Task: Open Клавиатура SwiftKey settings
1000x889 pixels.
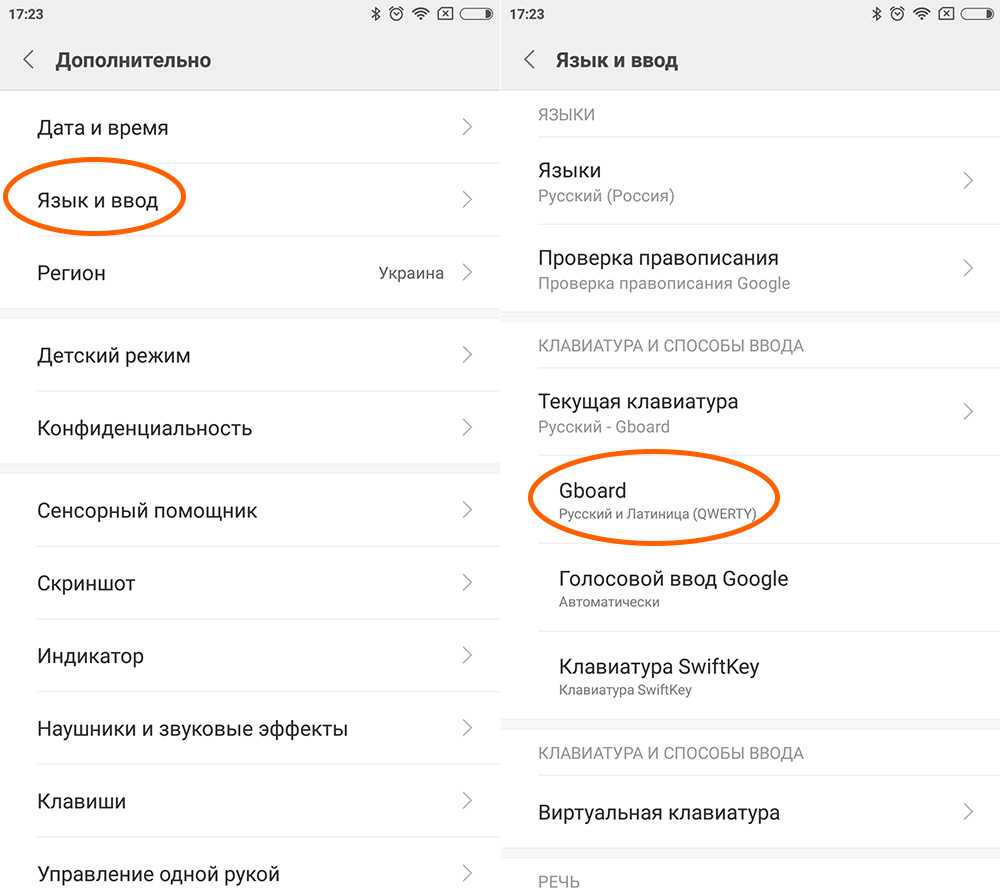Action: [x=659, y=675]
